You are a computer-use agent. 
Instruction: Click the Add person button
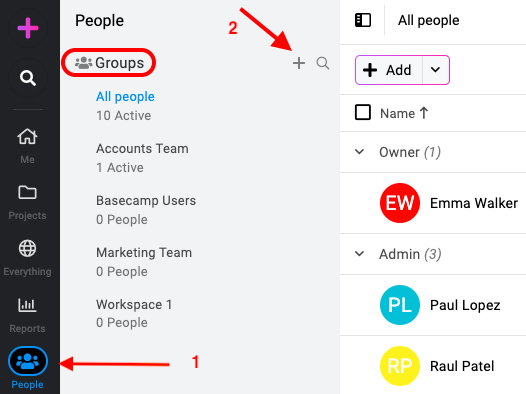[388, 70]
